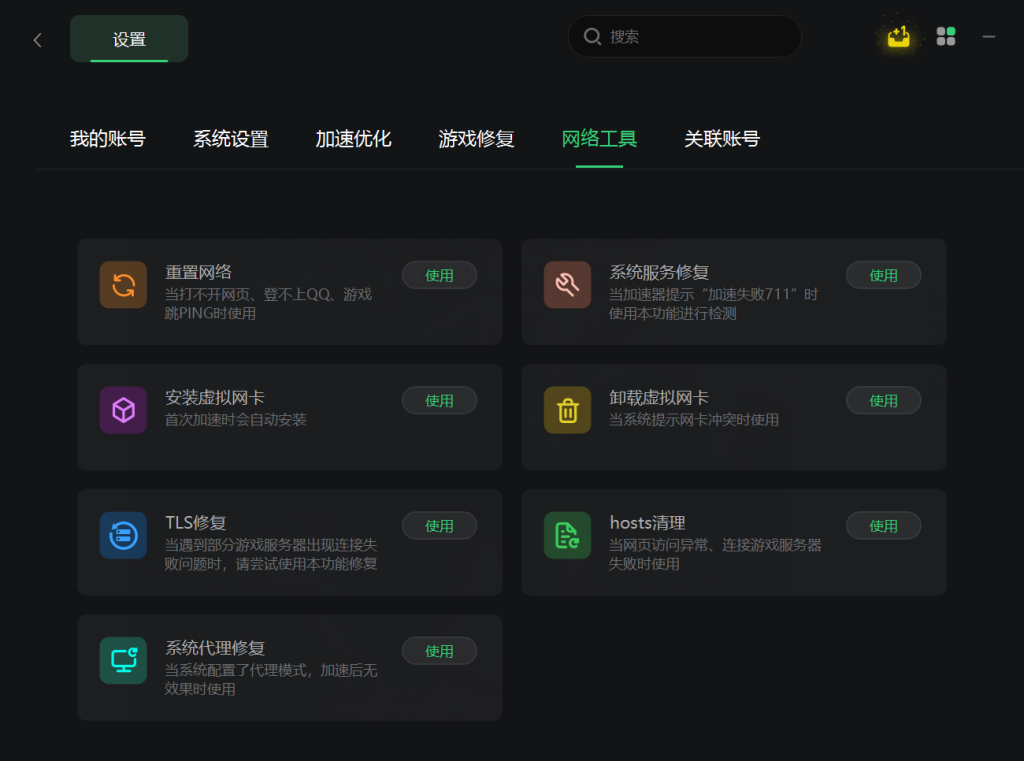This screenshot has width=1024, height=761.
Task: Click the 系统服务修复 title text
Action: tap(659, 272)
